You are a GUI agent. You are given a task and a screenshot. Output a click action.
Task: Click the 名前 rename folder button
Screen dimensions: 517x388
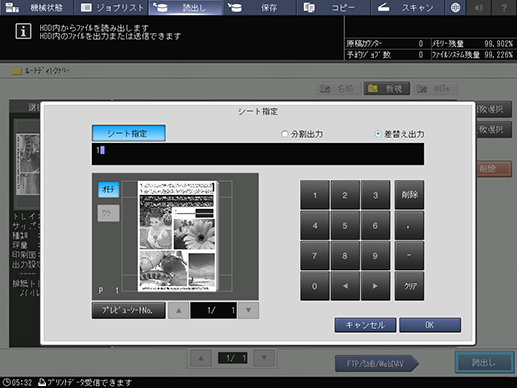(x=338, y=89)
